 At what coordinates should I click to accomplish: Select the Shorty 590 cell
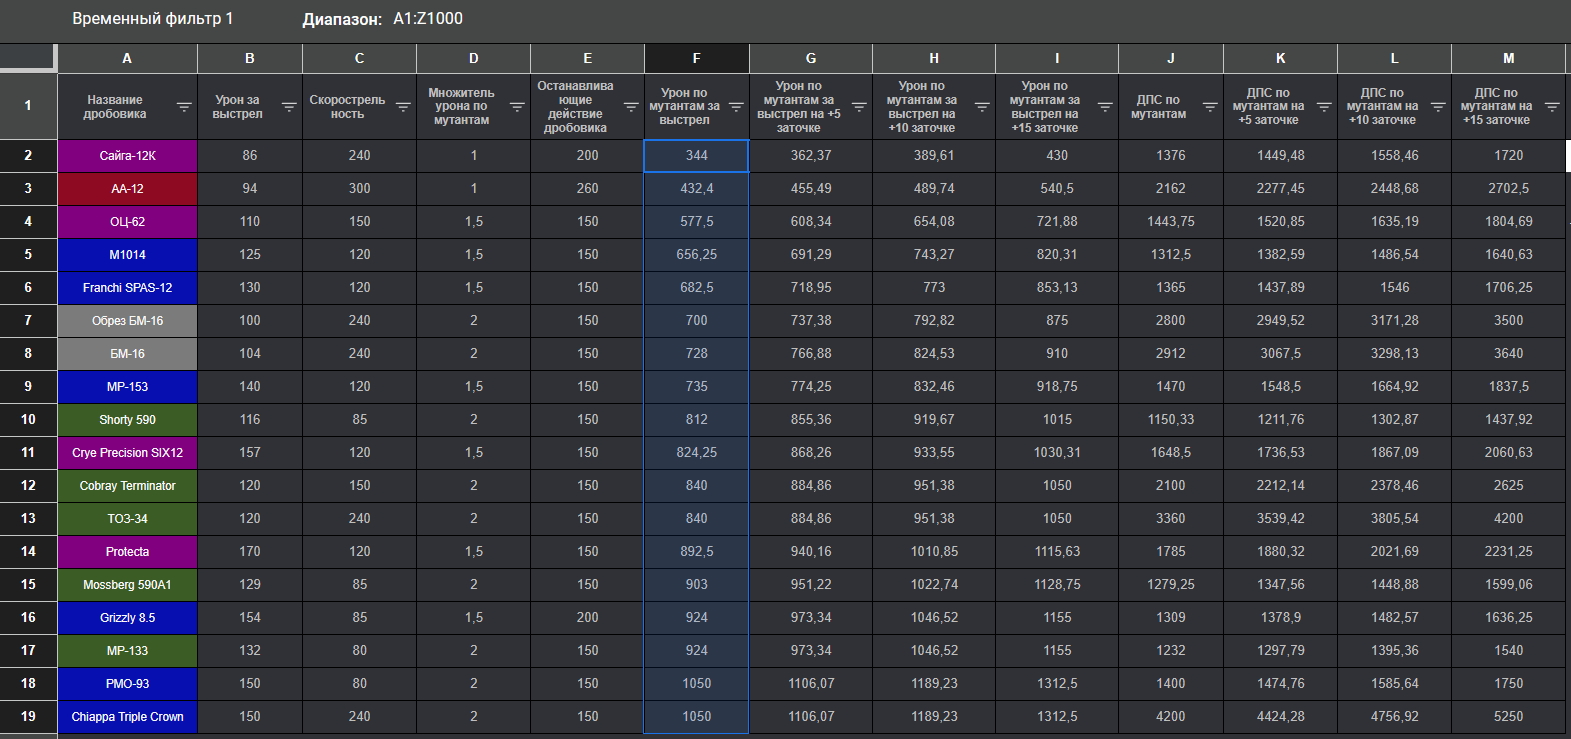click(x=127, y=419)
